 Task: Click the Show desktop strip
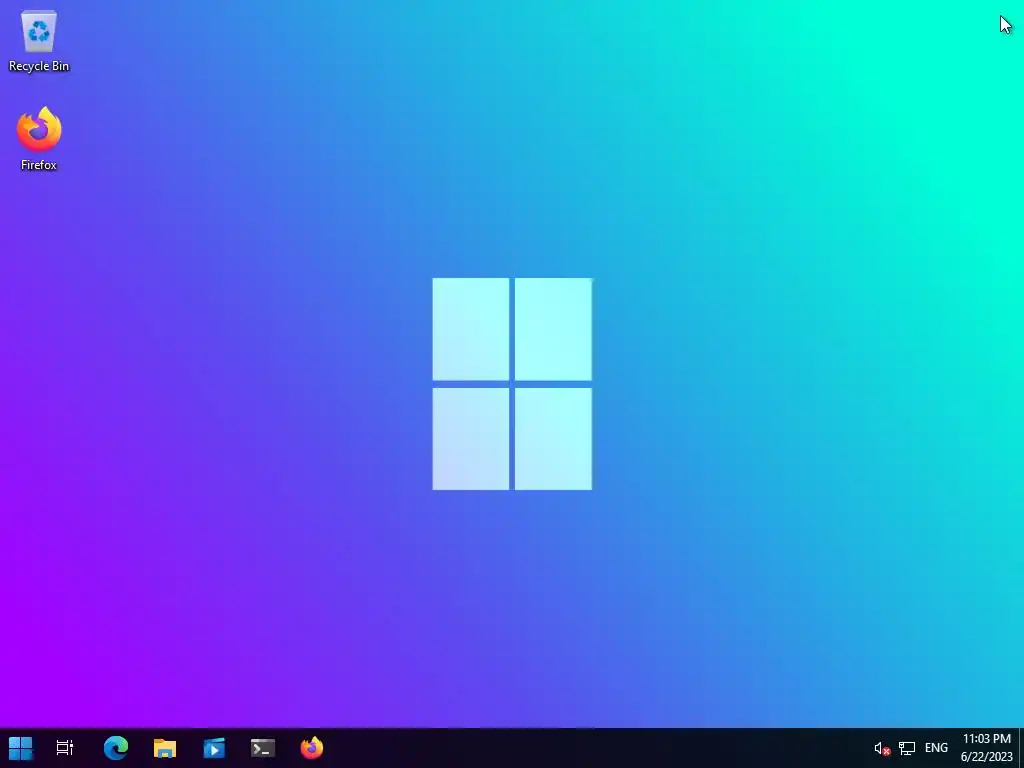[x=1021, y=748]
